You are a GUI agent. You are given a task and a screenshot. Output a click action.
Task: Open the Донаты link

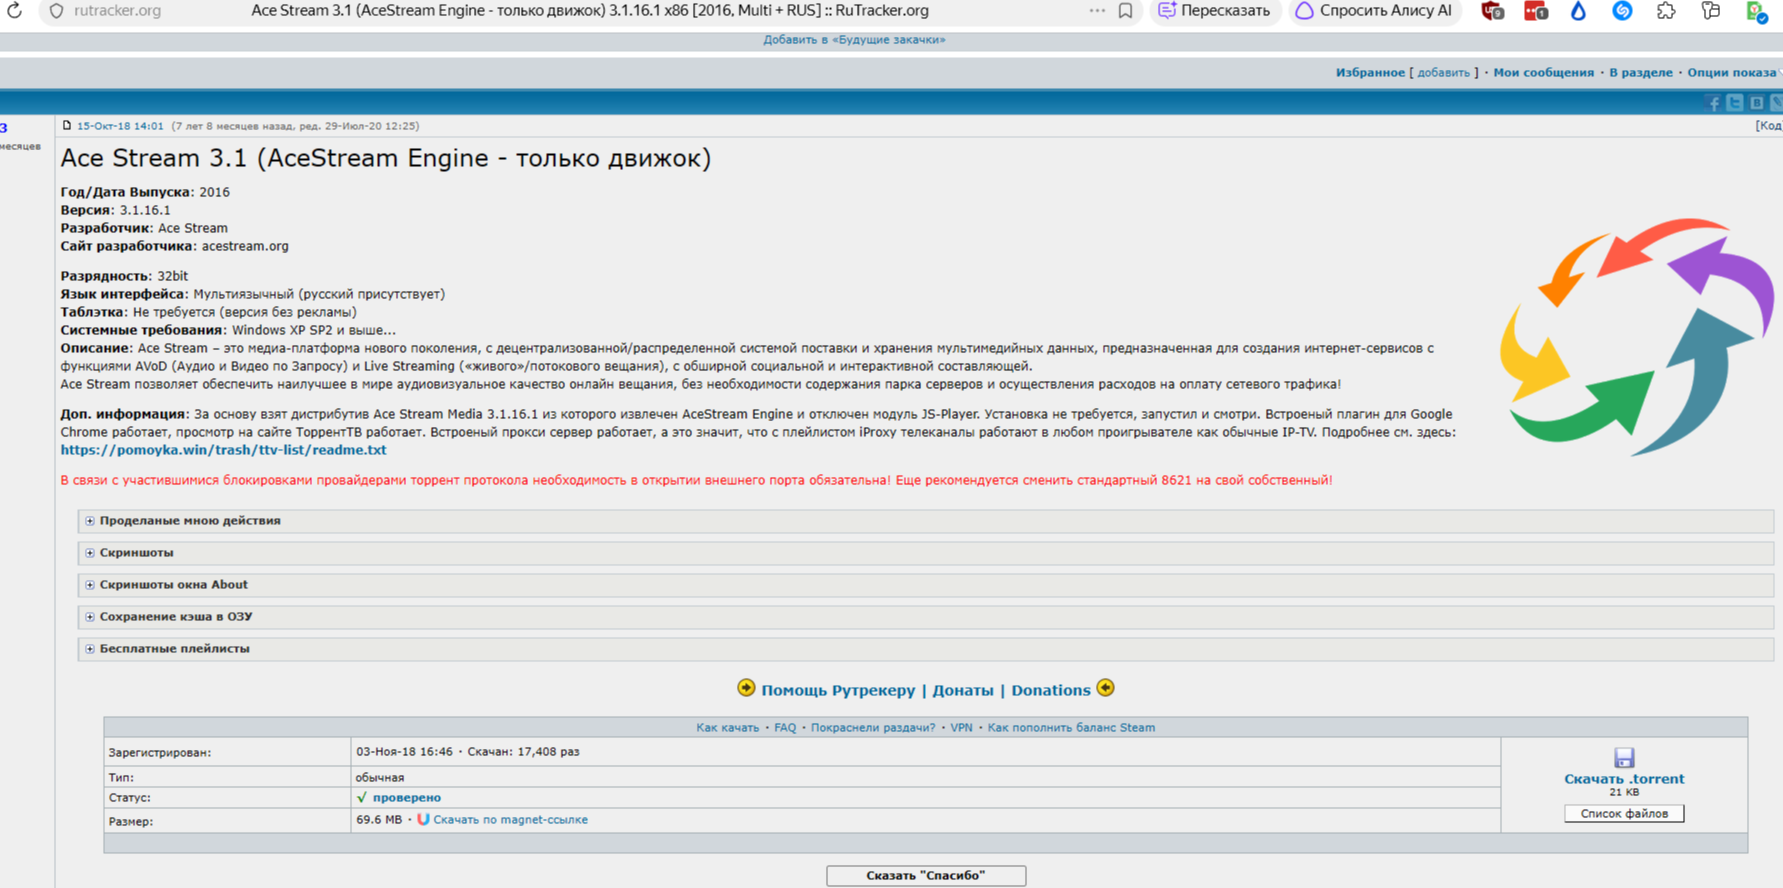click(x=963, y=690)
